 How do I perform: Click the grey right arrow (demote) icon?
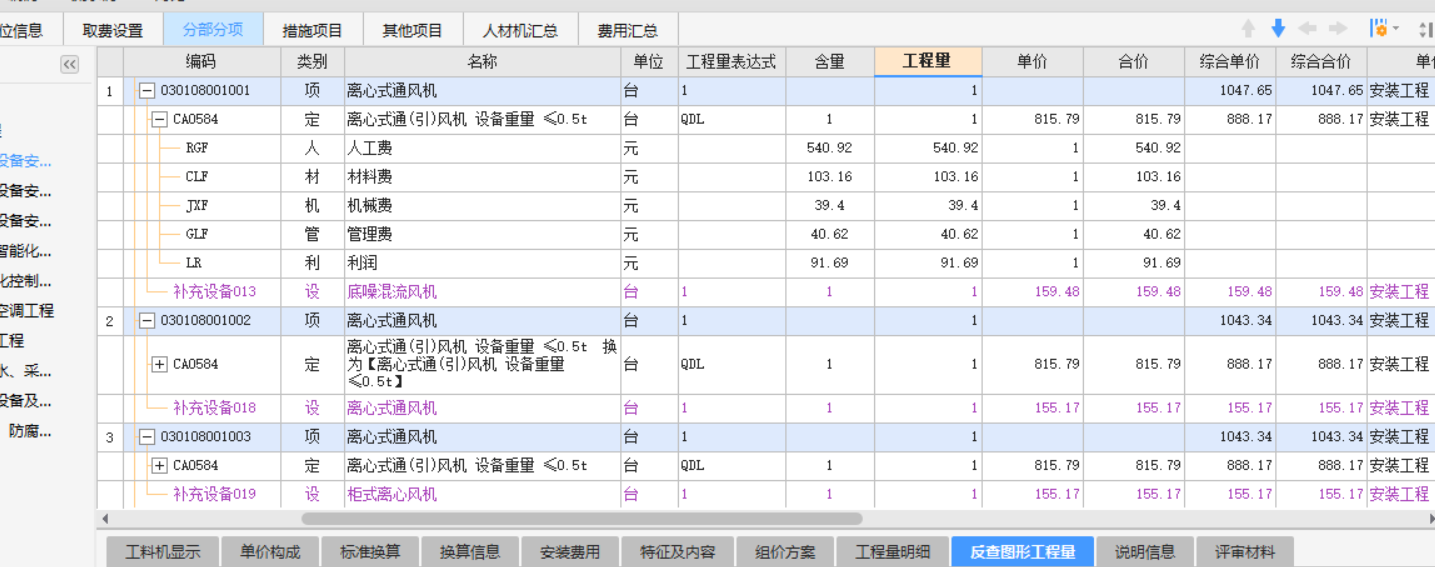point(1337,28)
